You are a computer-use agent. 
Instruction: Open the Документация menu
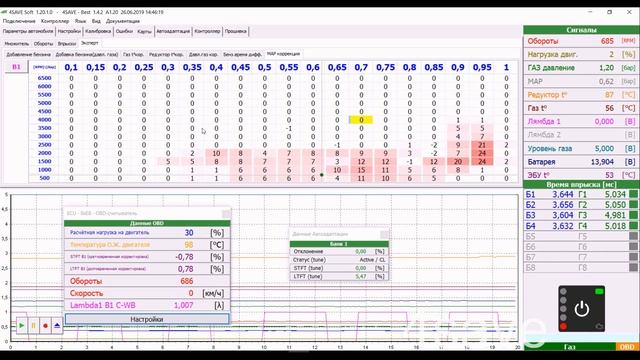click(123, 21)
